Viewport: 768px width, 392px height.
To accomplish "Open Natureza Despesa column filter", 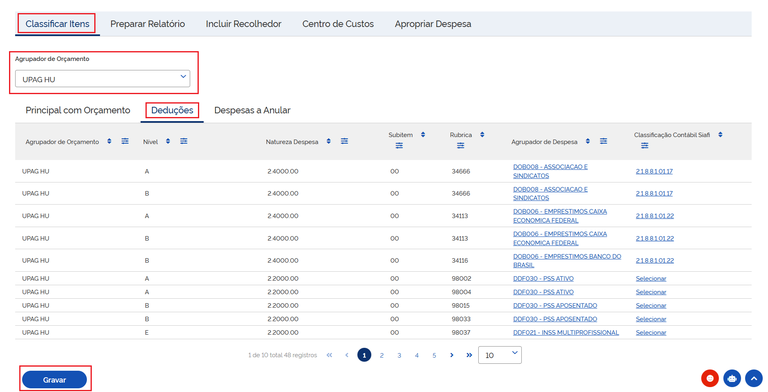I will (344, 141).
